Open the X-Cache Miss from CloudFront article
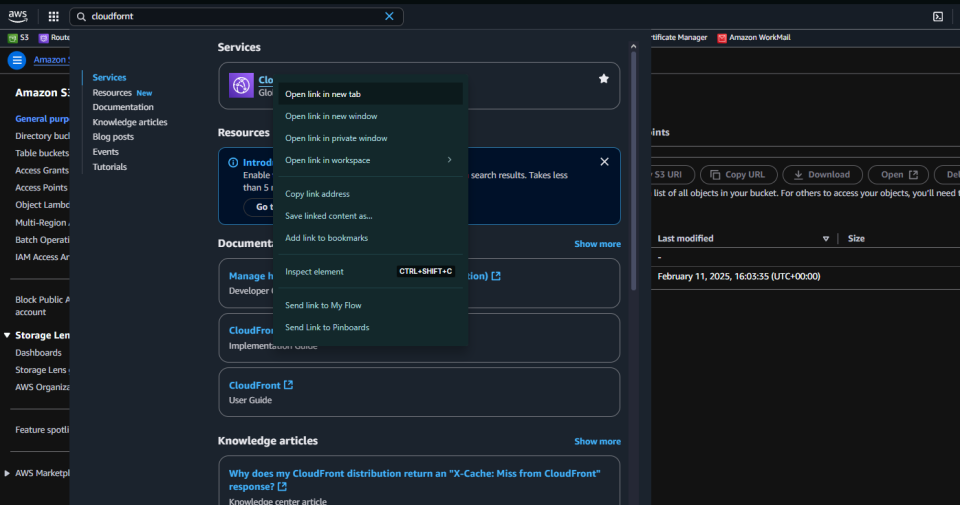960x505 pixels. (x=414, y=480)
